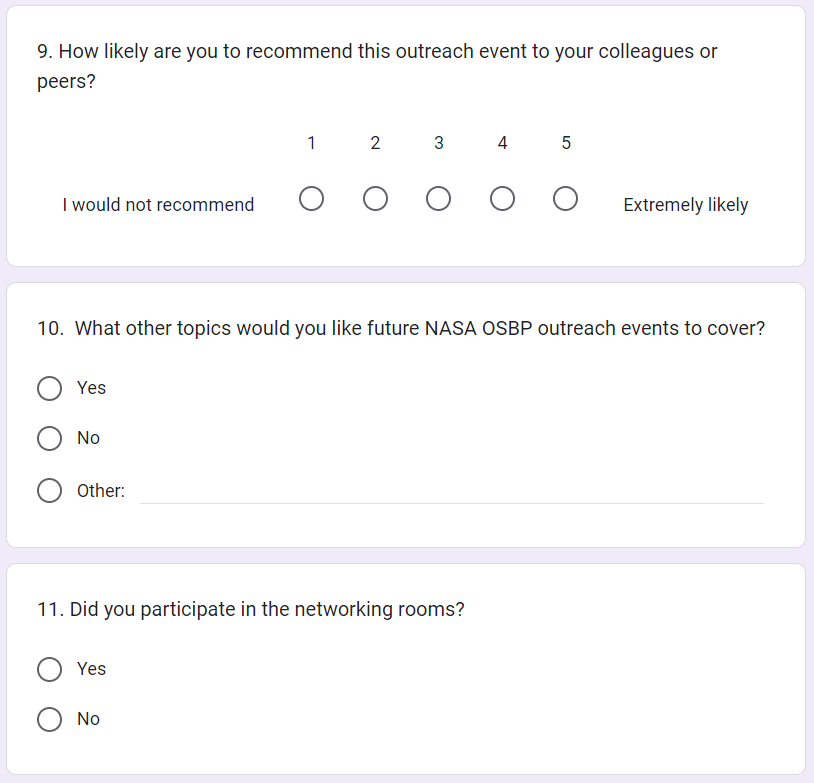814x783 pixels.
Task: Click the question 10 topics title text
Action: pos(401,328)
